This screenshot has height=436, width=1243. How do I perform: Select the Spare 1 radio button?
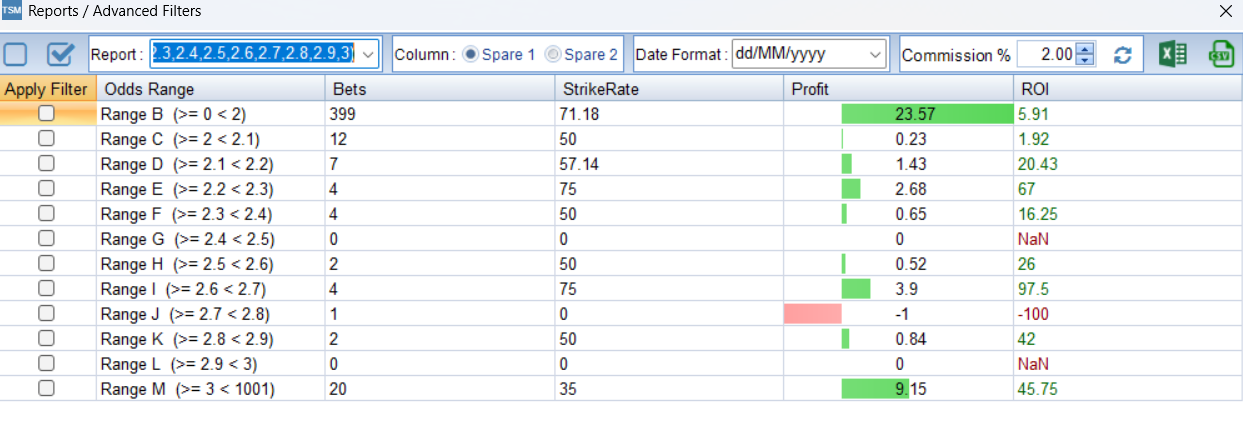click(x=470, y=55)
